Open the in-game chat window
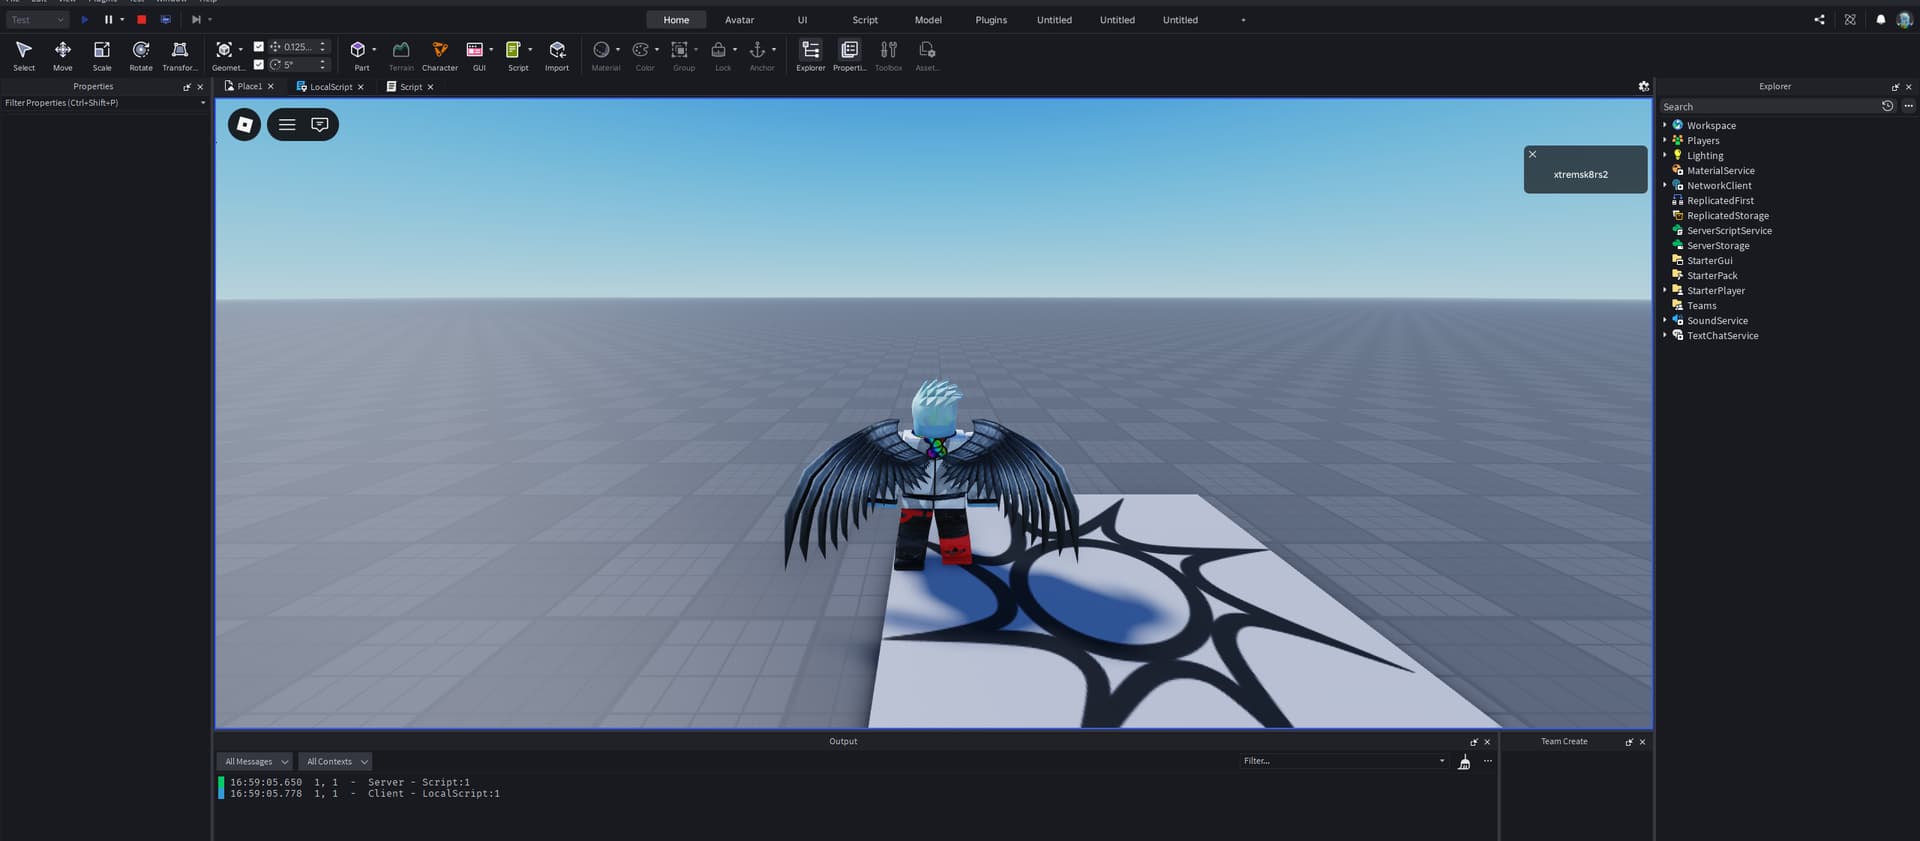Screen dimensions: 1920x841 click(320, 124)
